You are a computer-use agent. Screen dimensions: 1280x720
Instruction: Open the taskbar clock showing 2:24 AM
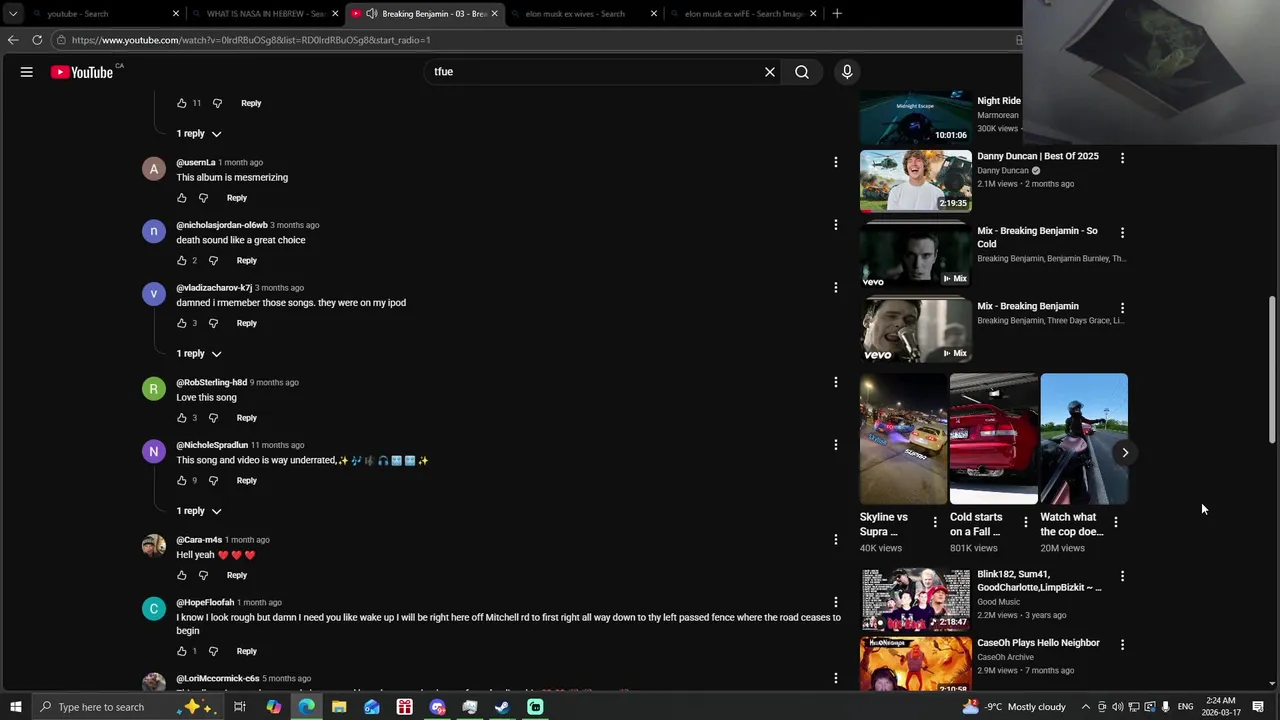click(1221, 707)
